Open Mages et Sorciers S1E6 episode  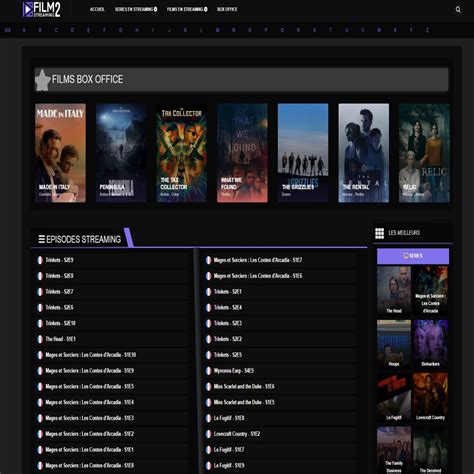tap(258, 276)
